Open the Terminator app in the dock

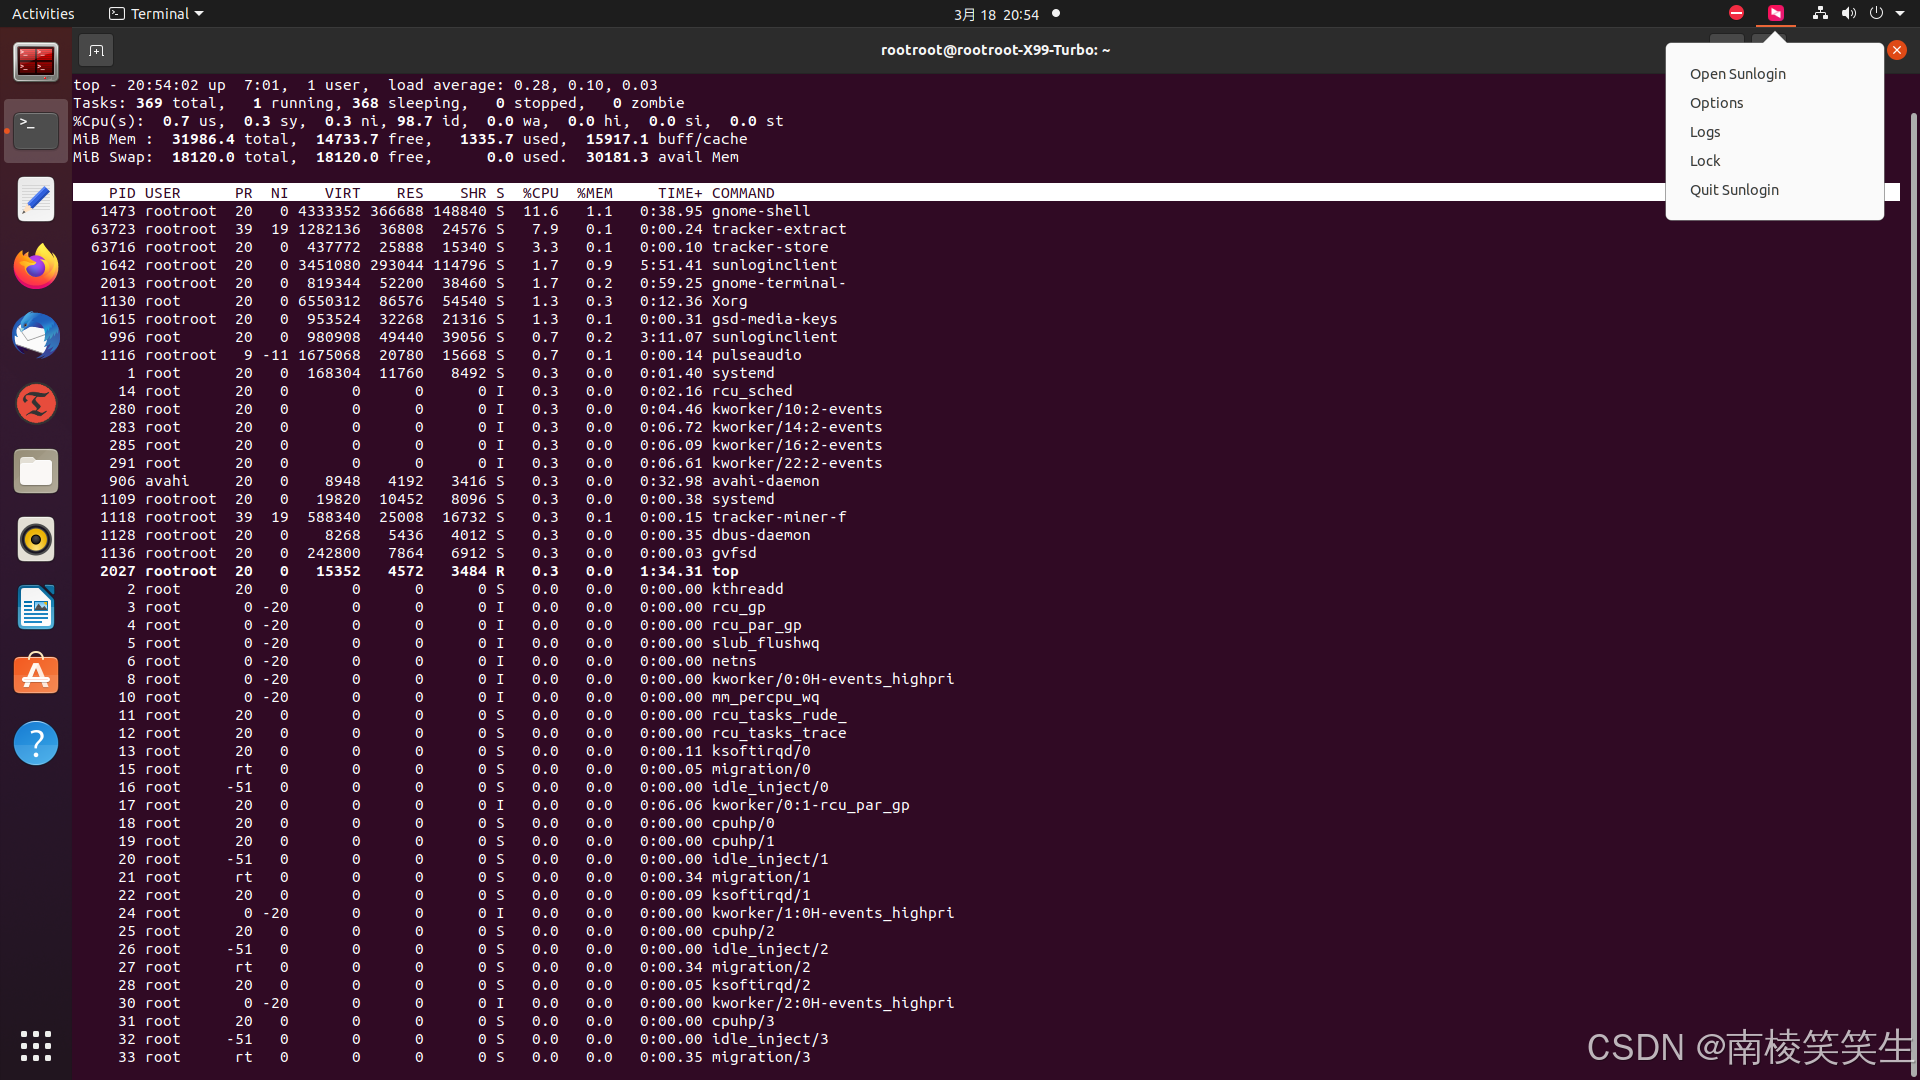tap(36, 62)
